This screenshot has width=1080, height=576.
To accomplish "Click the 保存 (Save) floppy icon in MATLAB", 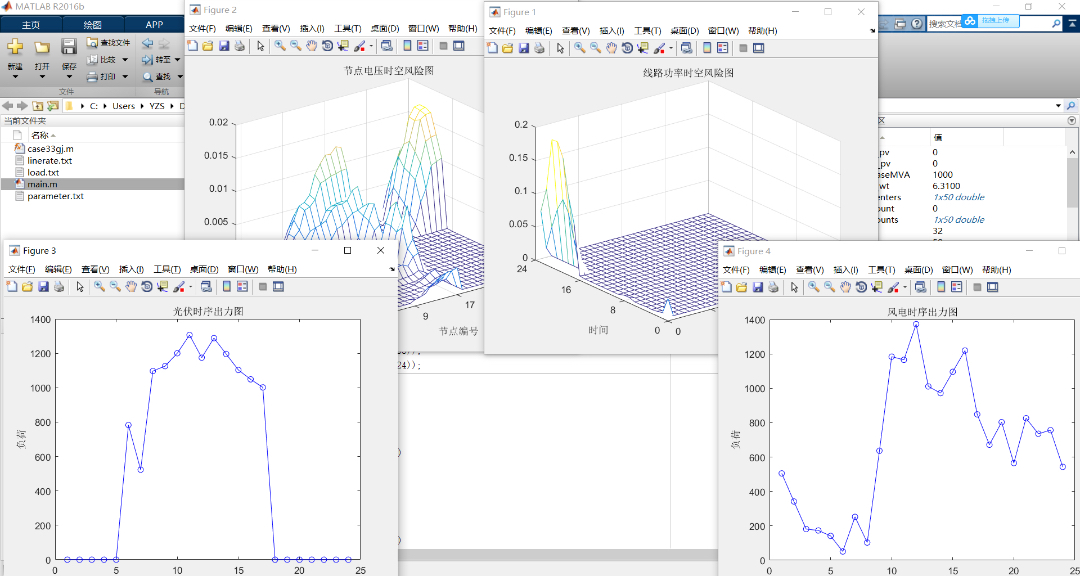I will 69,47.
